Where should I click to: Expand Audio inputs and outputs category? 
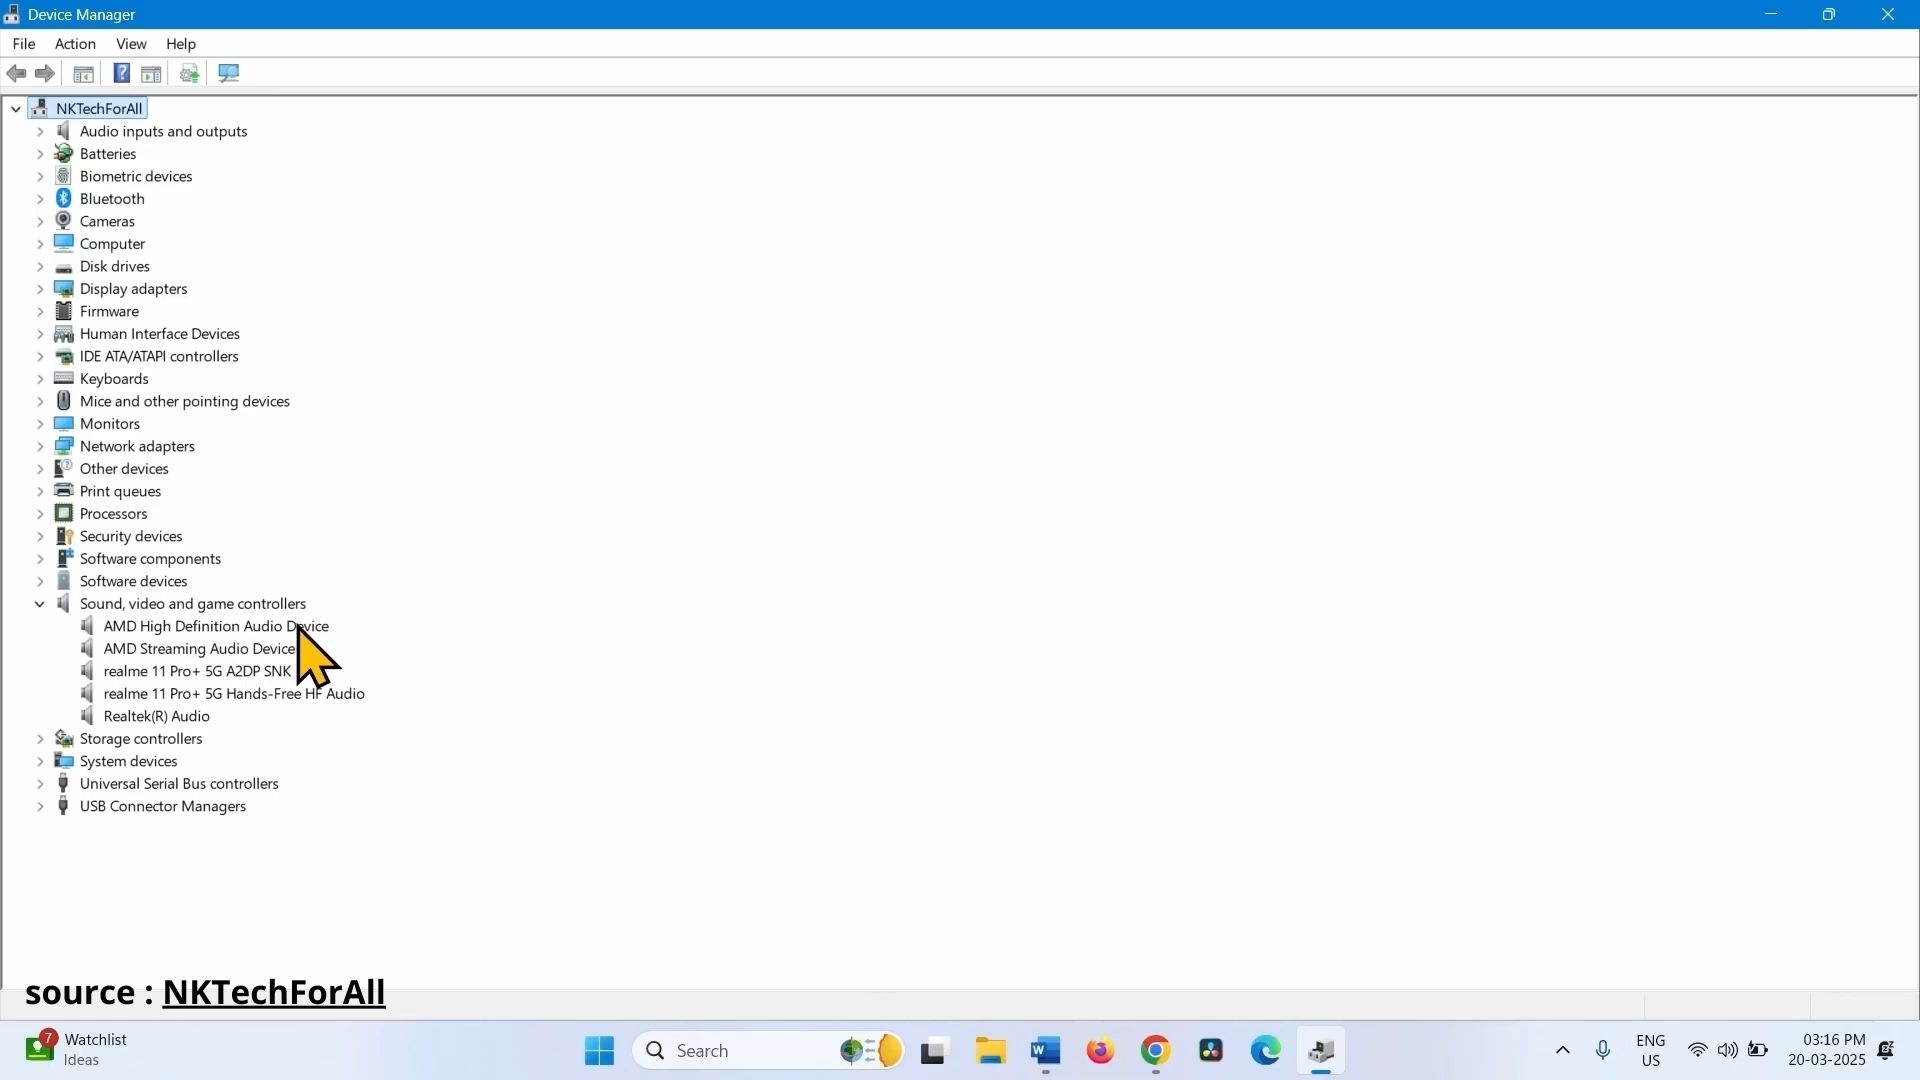(40, 132)
